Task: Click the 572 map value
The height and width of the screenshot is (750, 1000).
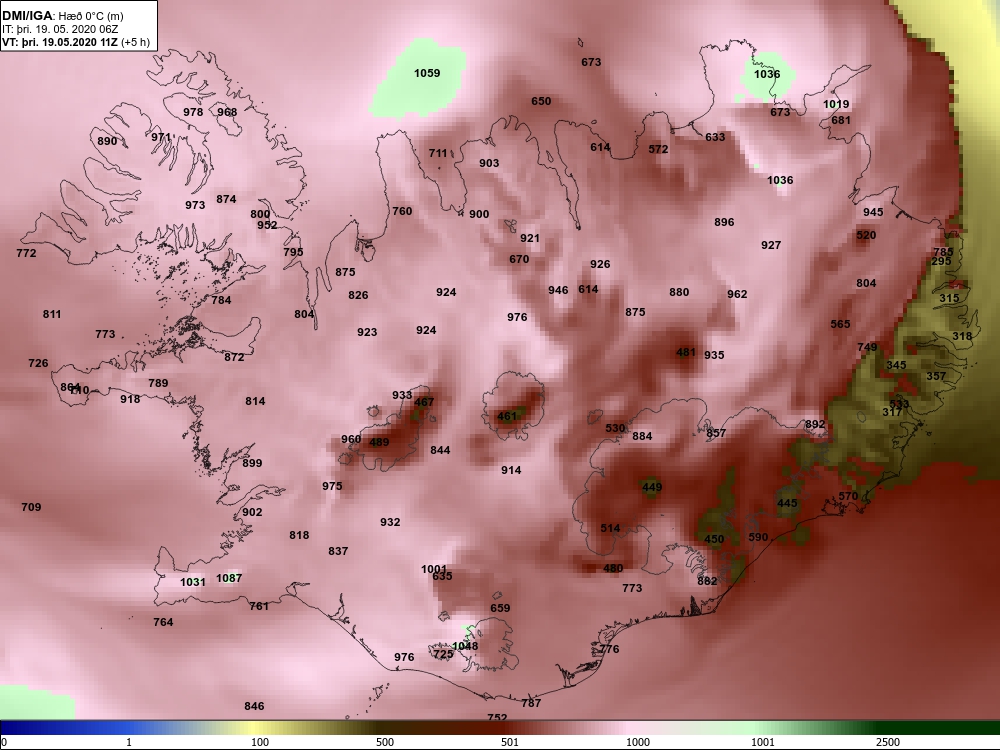Action: (658, 149)
